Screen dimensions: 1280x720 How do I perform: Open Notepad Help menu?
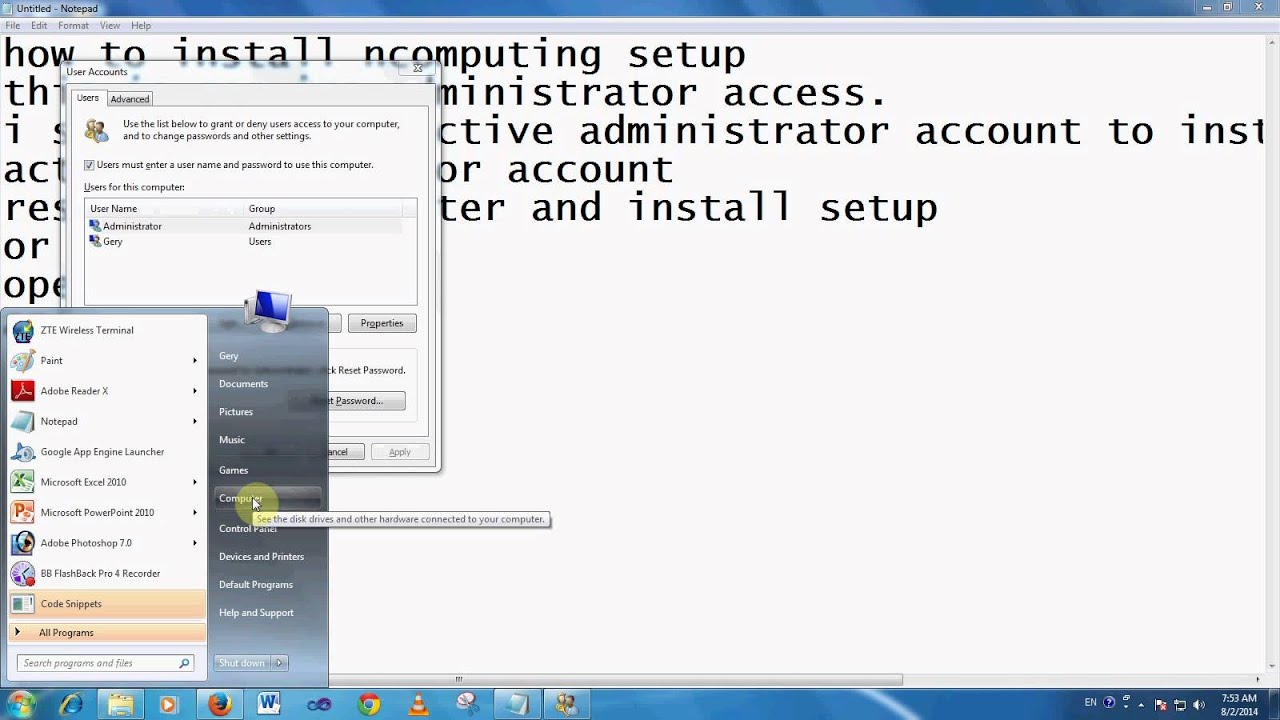point(141,25)
